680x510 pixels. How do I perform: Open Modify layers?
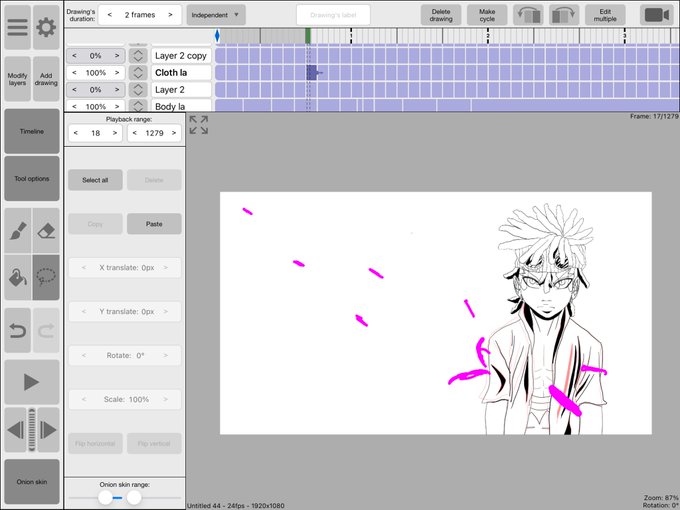click(x=17, y=79)
